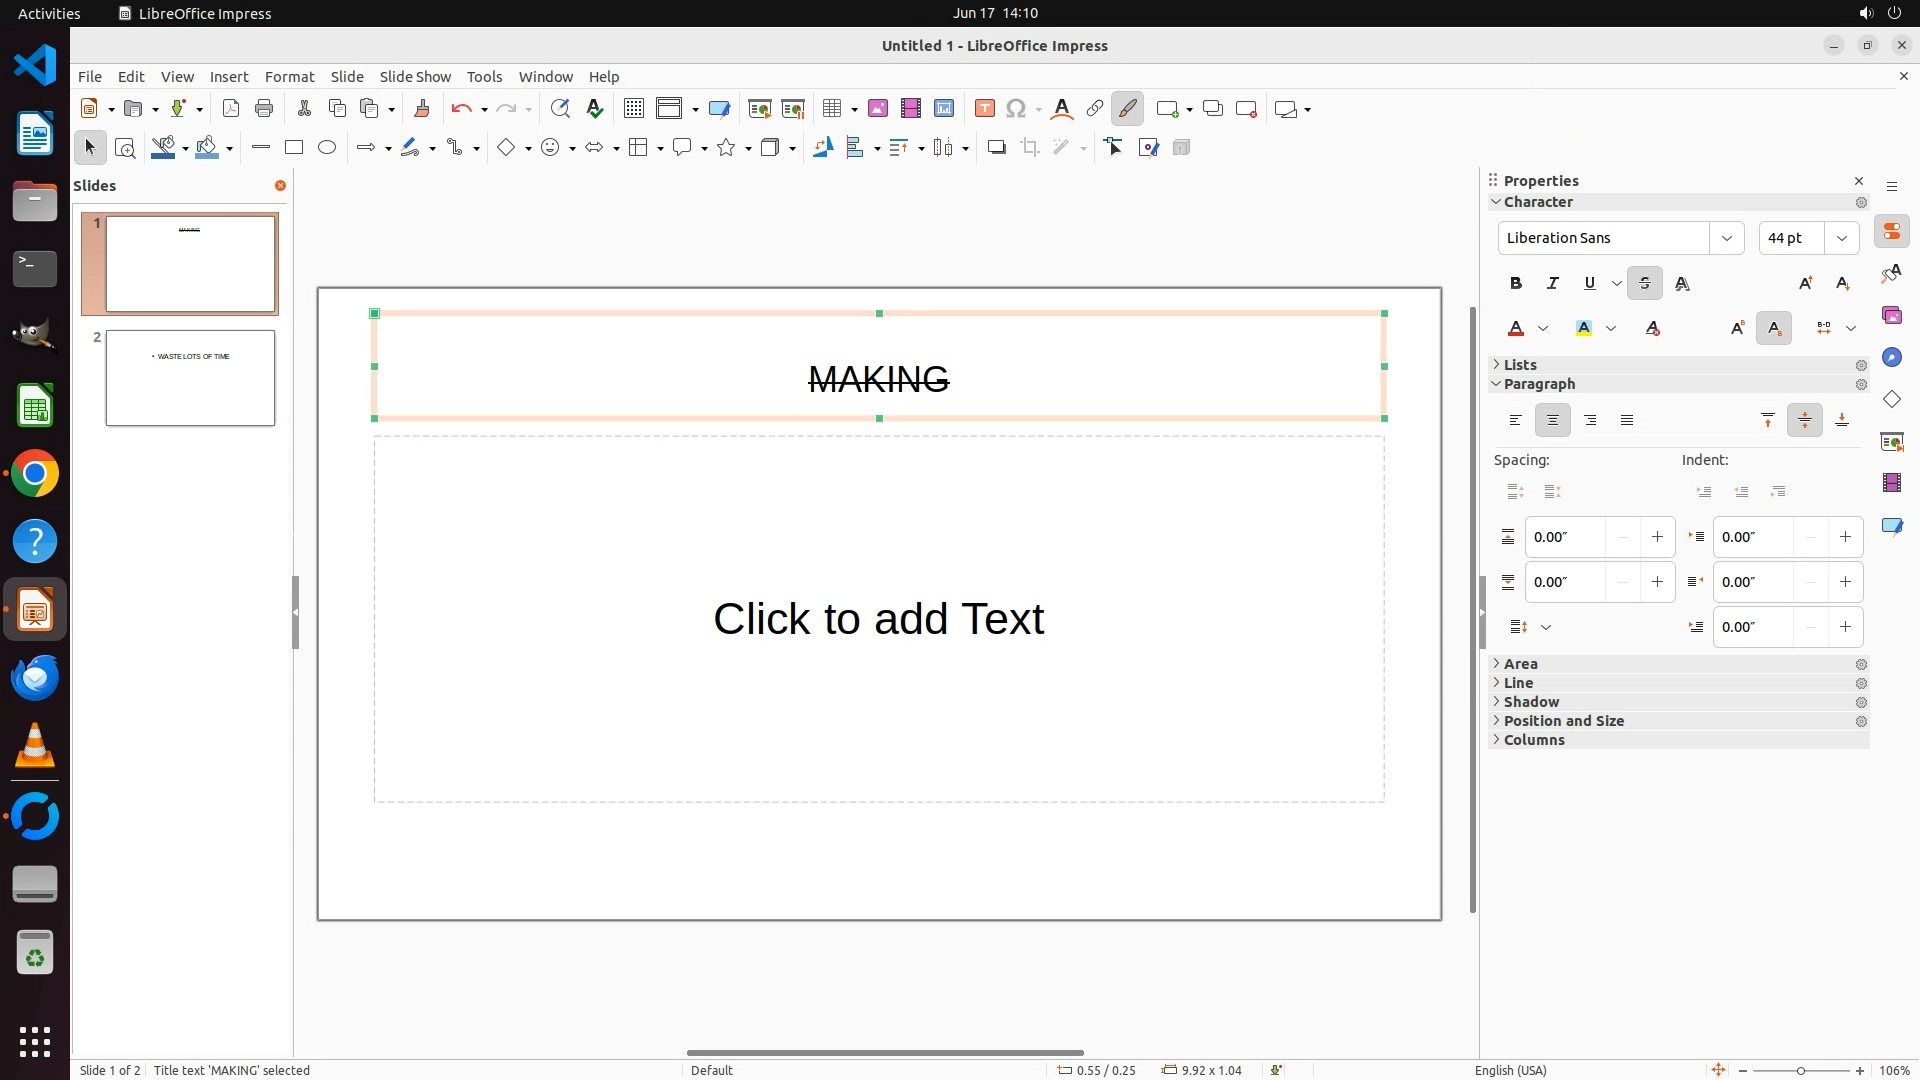
Task: Expand the Area section
Action: coord(1520,664)
